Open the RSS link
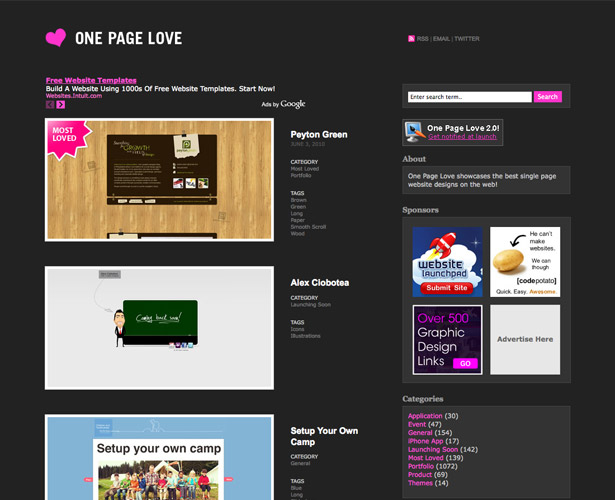Image resolution: width=615 pixels, height=500 pixels. click(x=422, y=38)
